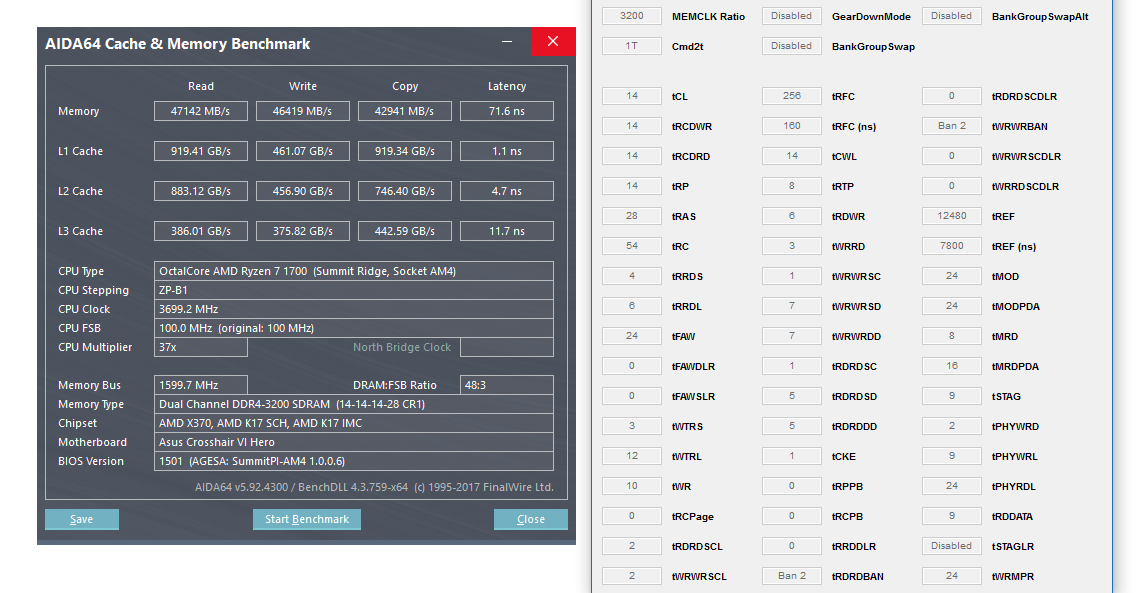Click tRAS value box showing 28
Viewport: 1143px width, 593px height.
coord(632,216)
